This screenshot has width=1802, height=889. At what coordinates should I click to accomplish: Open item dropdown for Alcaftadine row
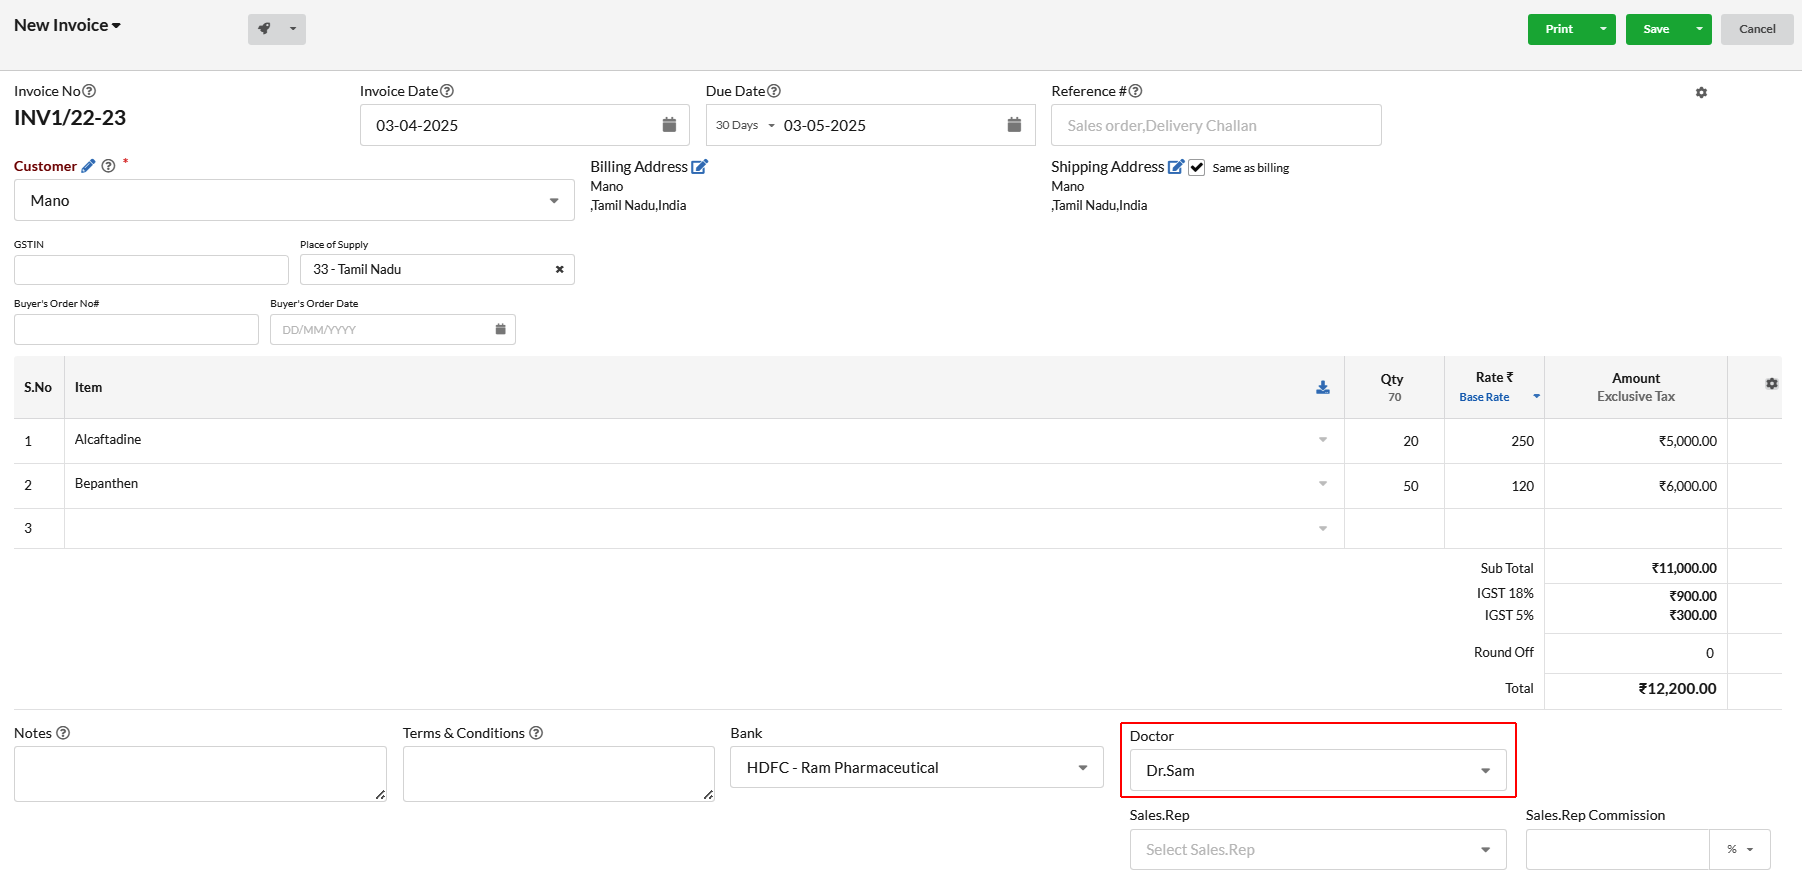[x=1322, y=440]
